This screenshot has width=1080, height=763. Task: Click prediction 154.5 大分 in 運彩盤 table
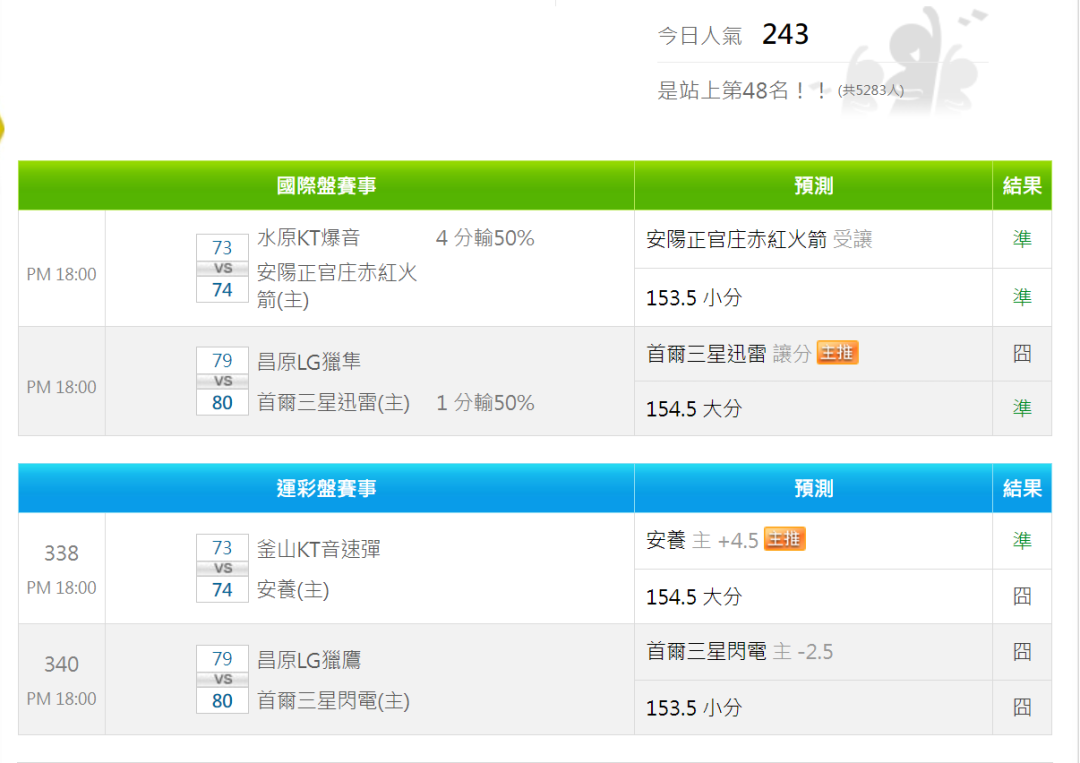[694, 597]
